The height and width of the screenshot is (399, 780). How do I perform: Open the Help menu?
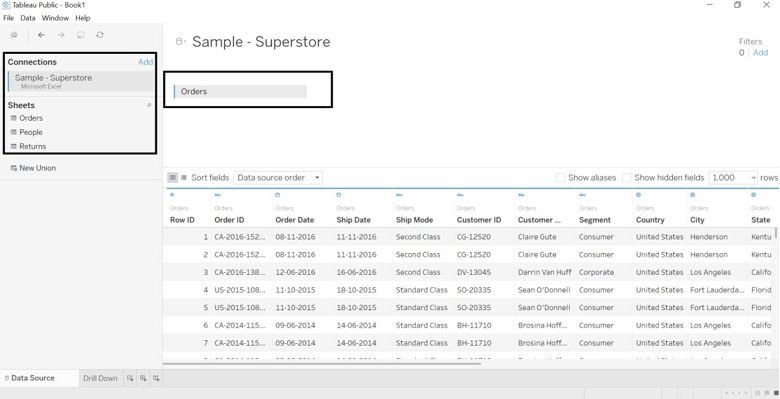(x=83, y=18)
